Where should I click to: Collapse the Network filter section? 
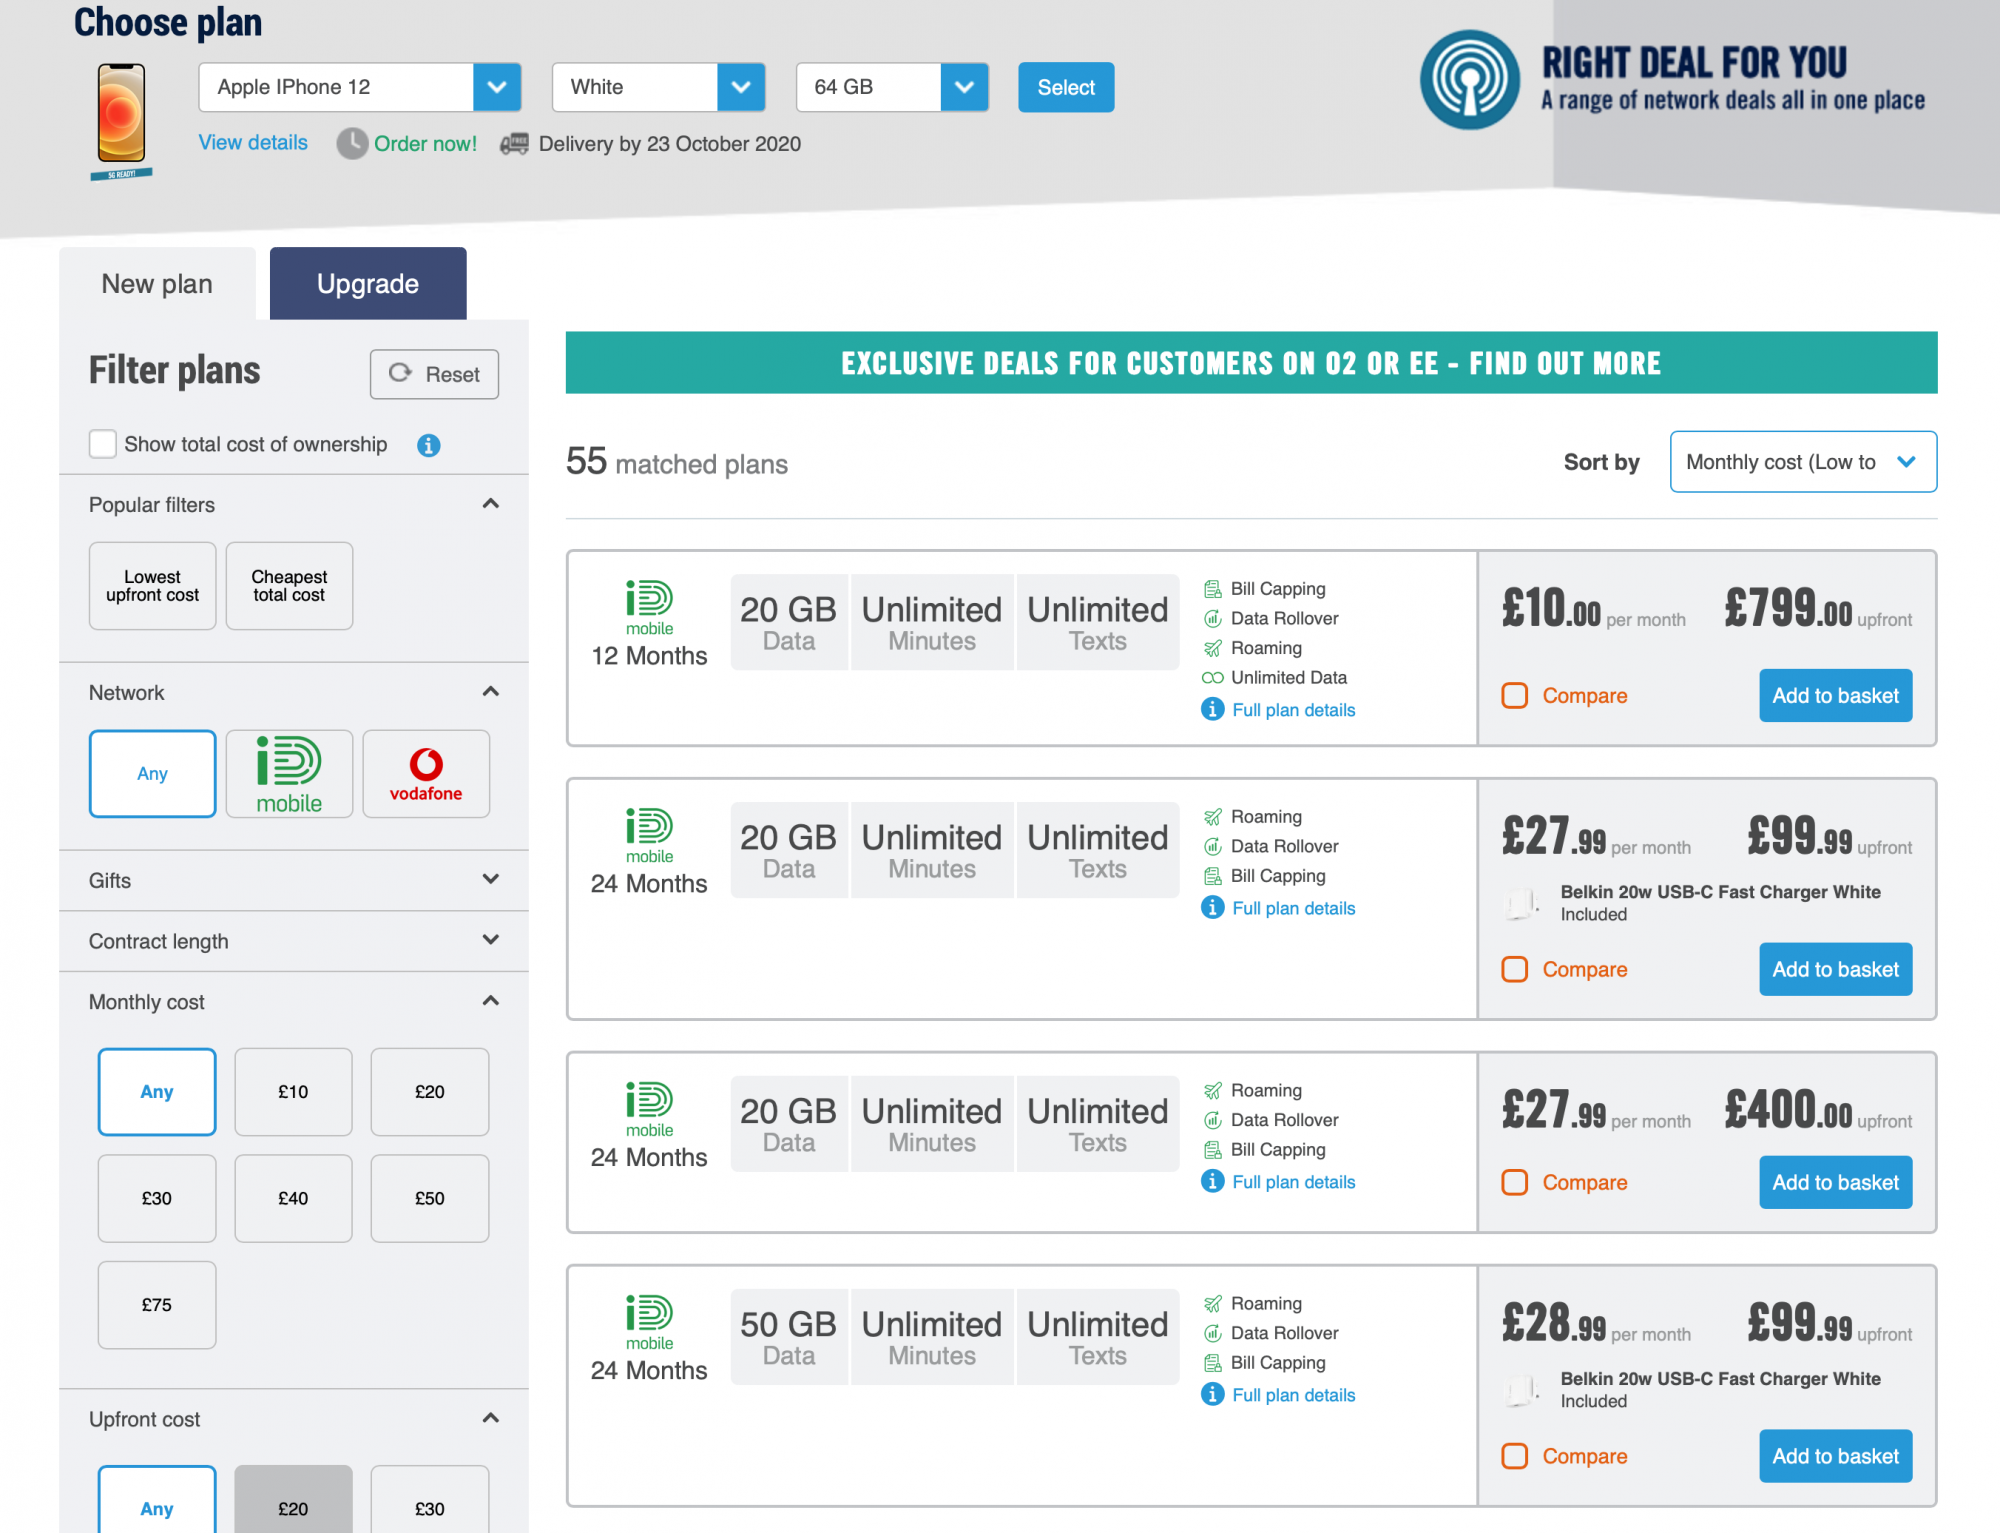(x=490, y=692)
